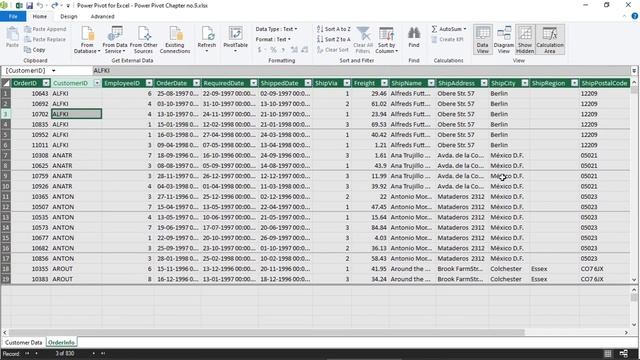Select the ShipPostalCode column header
This screenshot has width=640, height=360.
coord(604,83)
